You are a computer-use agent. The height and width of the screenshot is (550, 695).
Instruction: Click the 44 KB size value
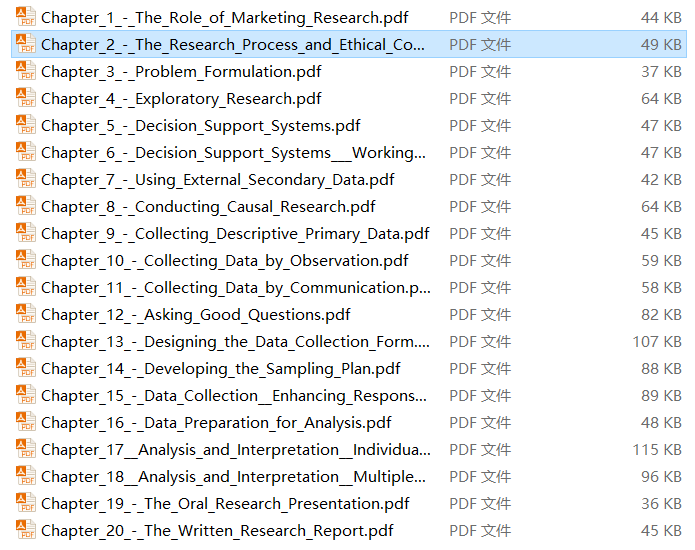pos(661,18)
